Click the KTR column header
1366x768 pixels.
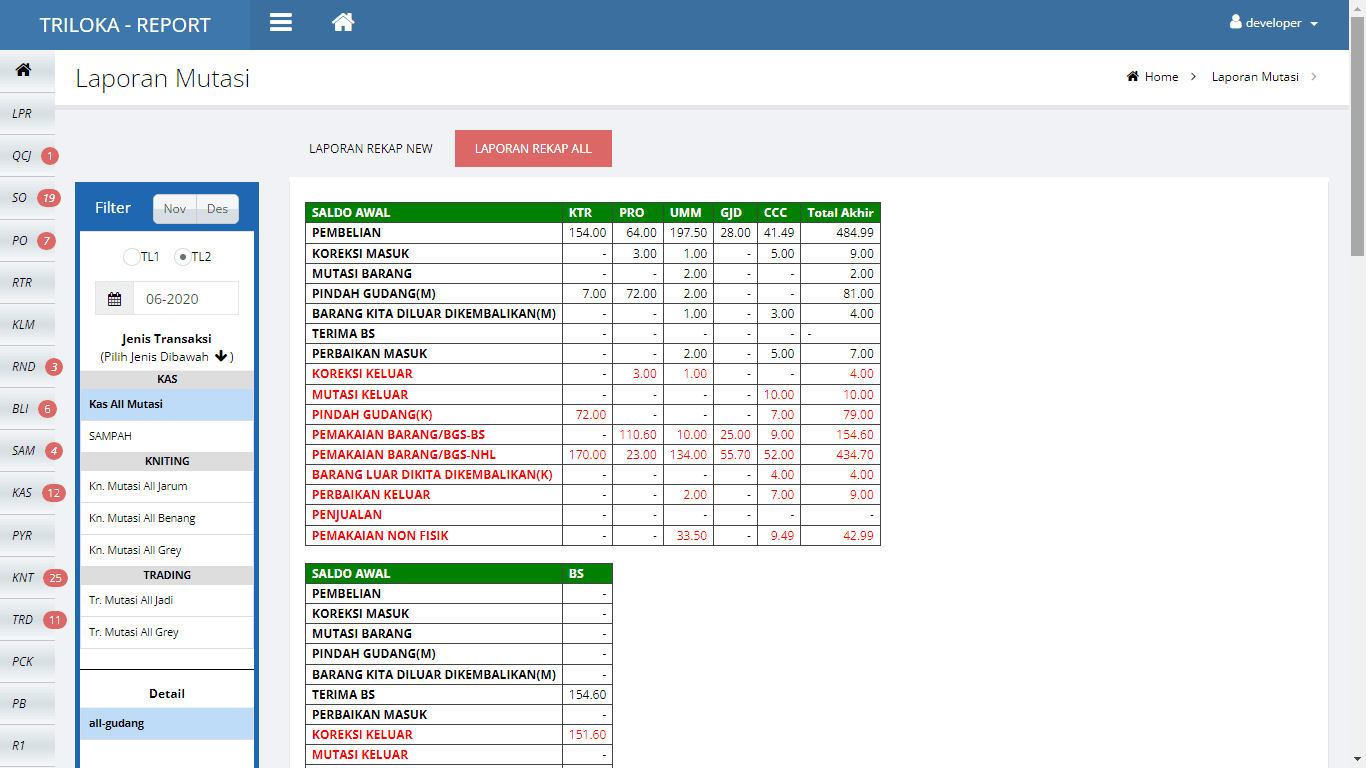click(x=587, y=213)
